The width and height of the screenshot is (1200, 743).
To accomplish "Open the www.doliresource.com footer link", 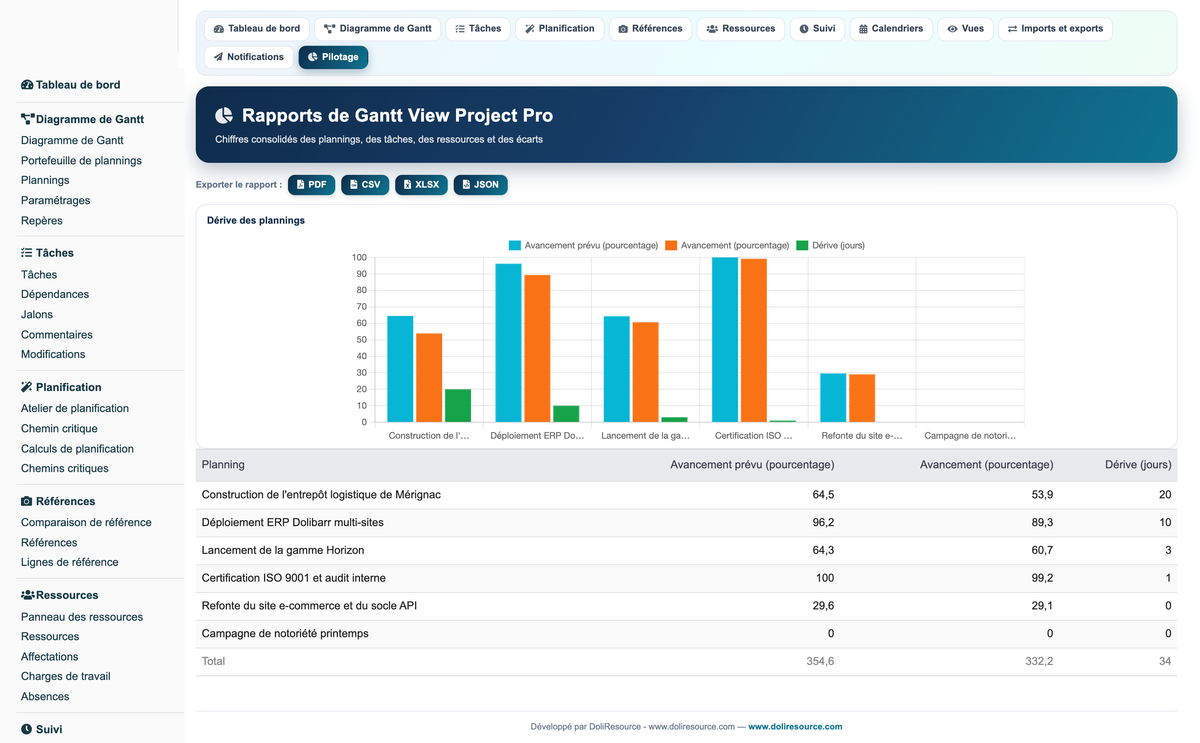I will (x=795, y=727).
